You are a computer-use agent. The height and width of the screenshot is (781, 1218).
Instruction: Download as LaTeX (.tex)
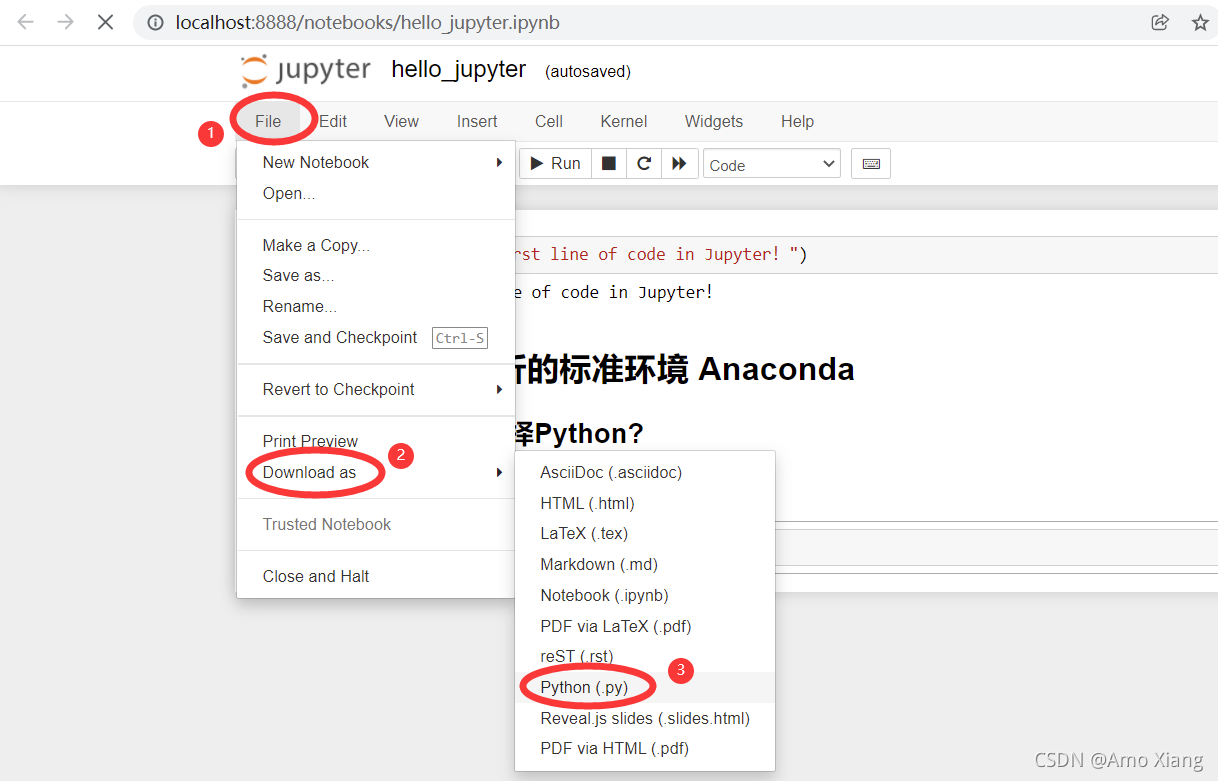pyautogui.click(x=645, y=533)
